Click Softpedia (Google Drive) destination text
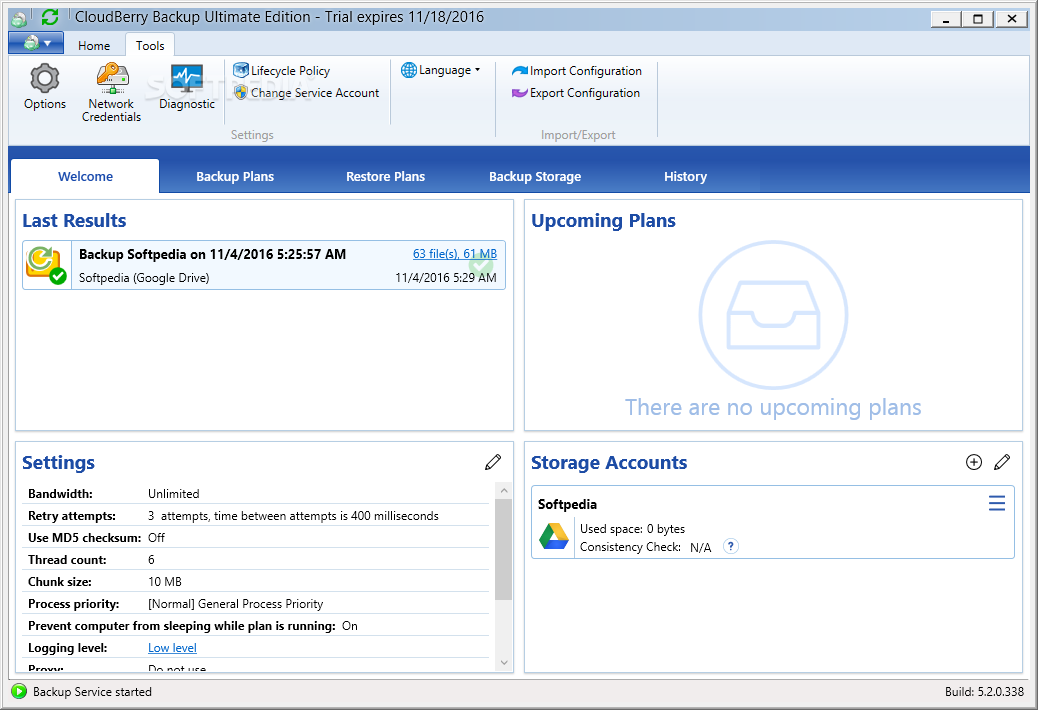The width and height of the screenshot is (1038, 710). (x=144, y=278)
